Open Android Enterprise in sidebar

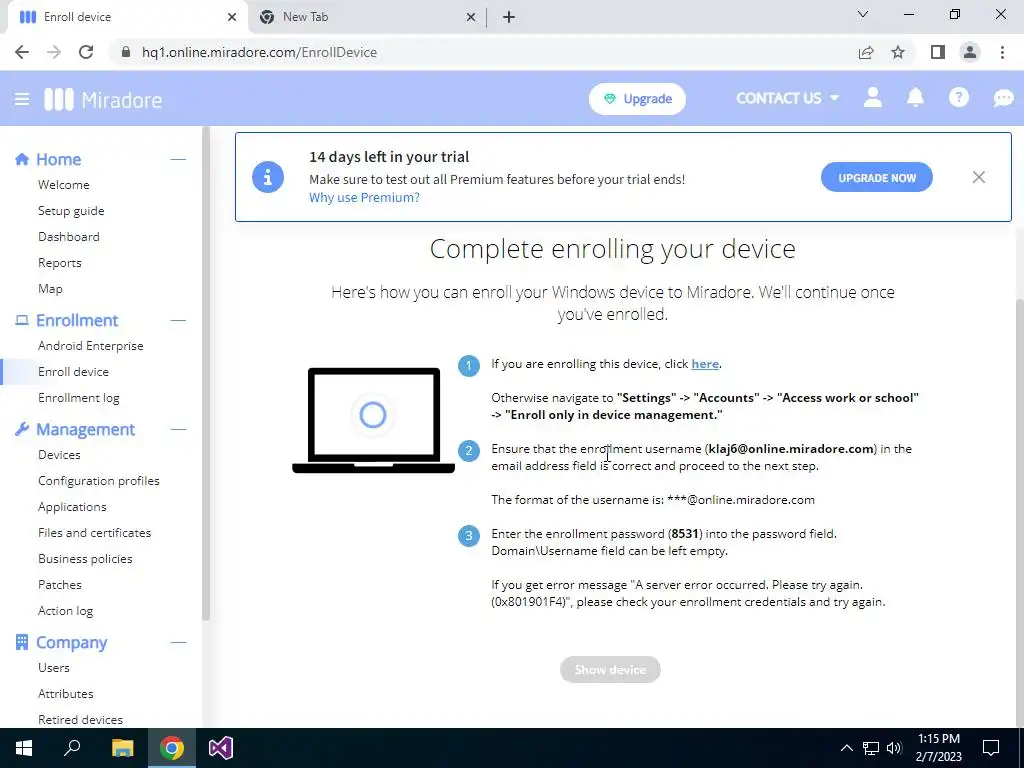[x=91, y=346]
